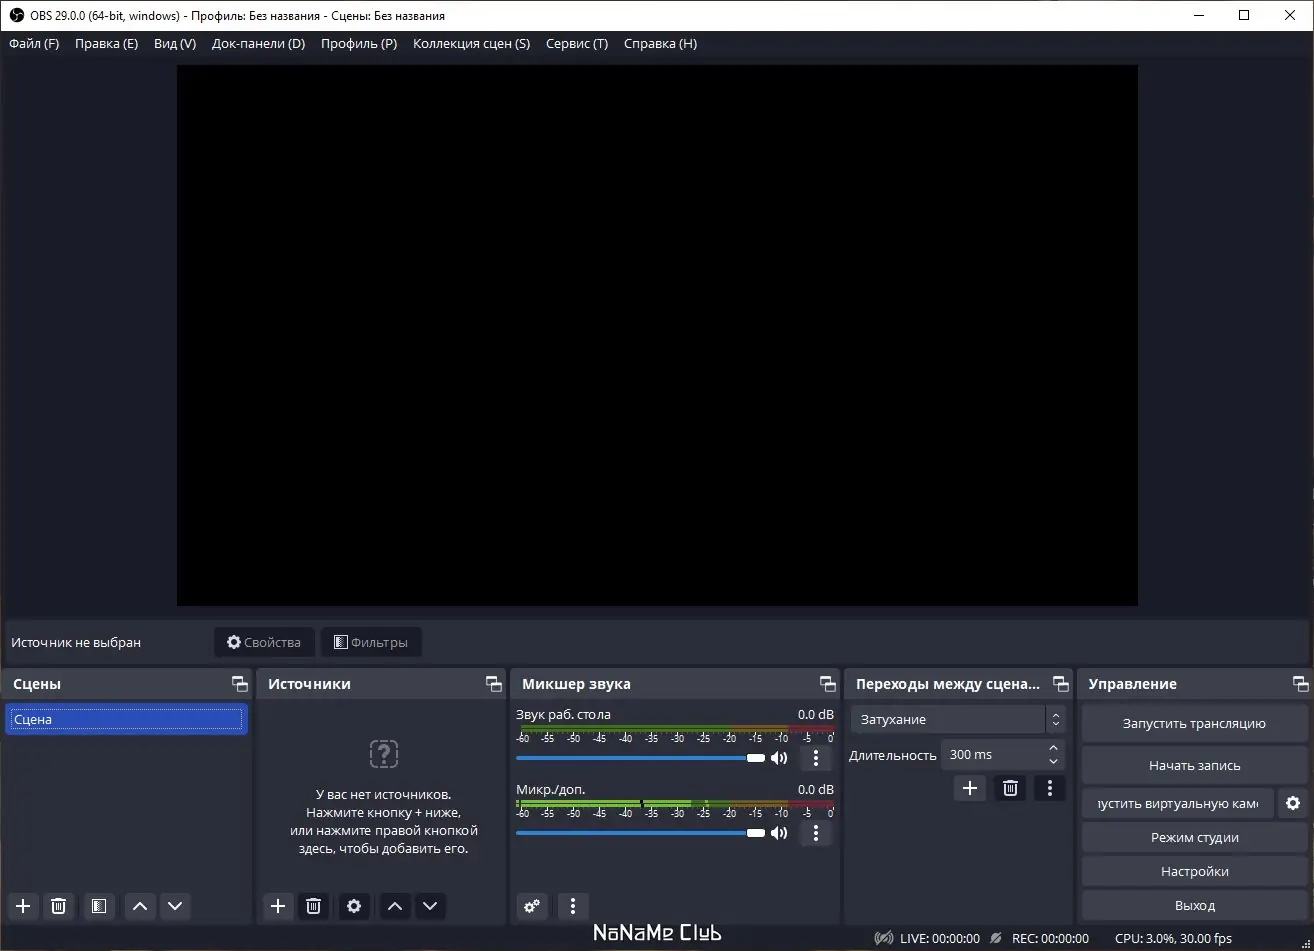Toggle Режим студии

pyautogui.click(x=1195, y=838)
